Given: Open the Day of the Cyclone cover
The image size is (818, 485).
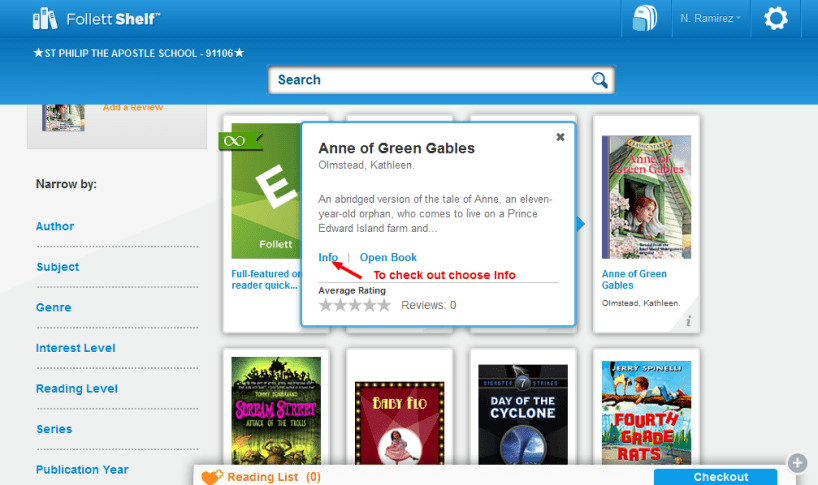Looking at the screenshot, I should tap(523, 414).
